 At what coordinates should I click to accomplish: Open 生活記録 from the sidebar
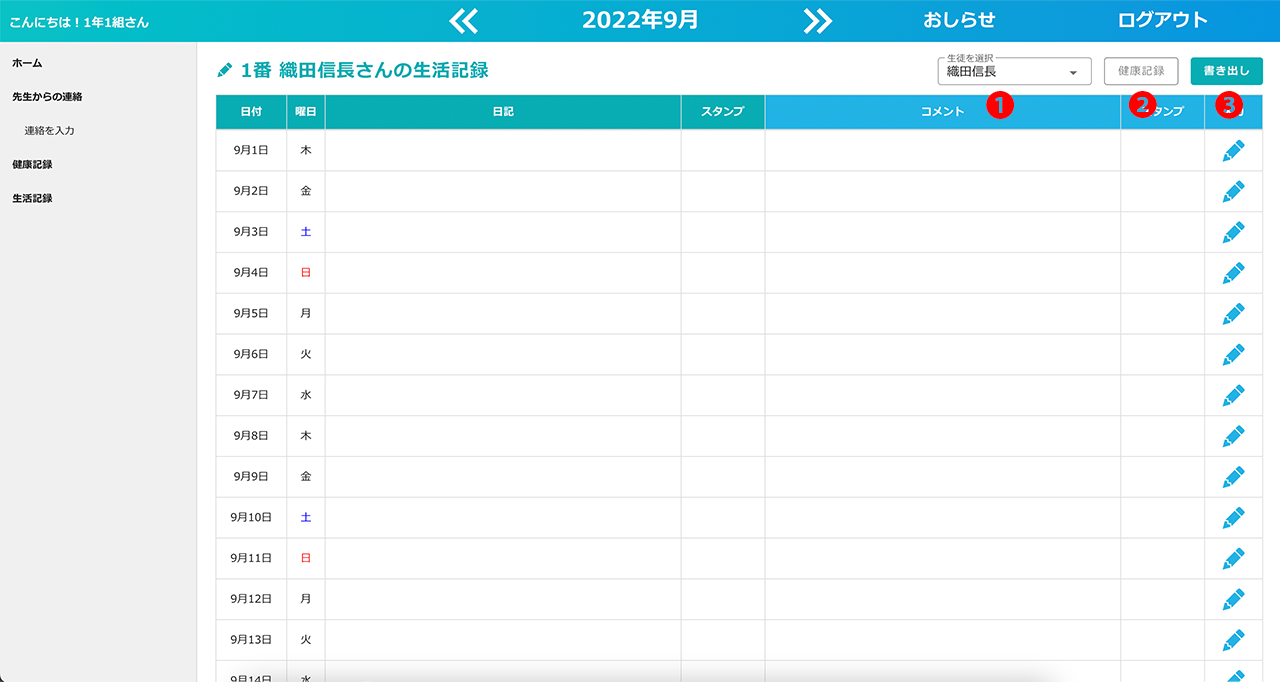click(32, 198)
